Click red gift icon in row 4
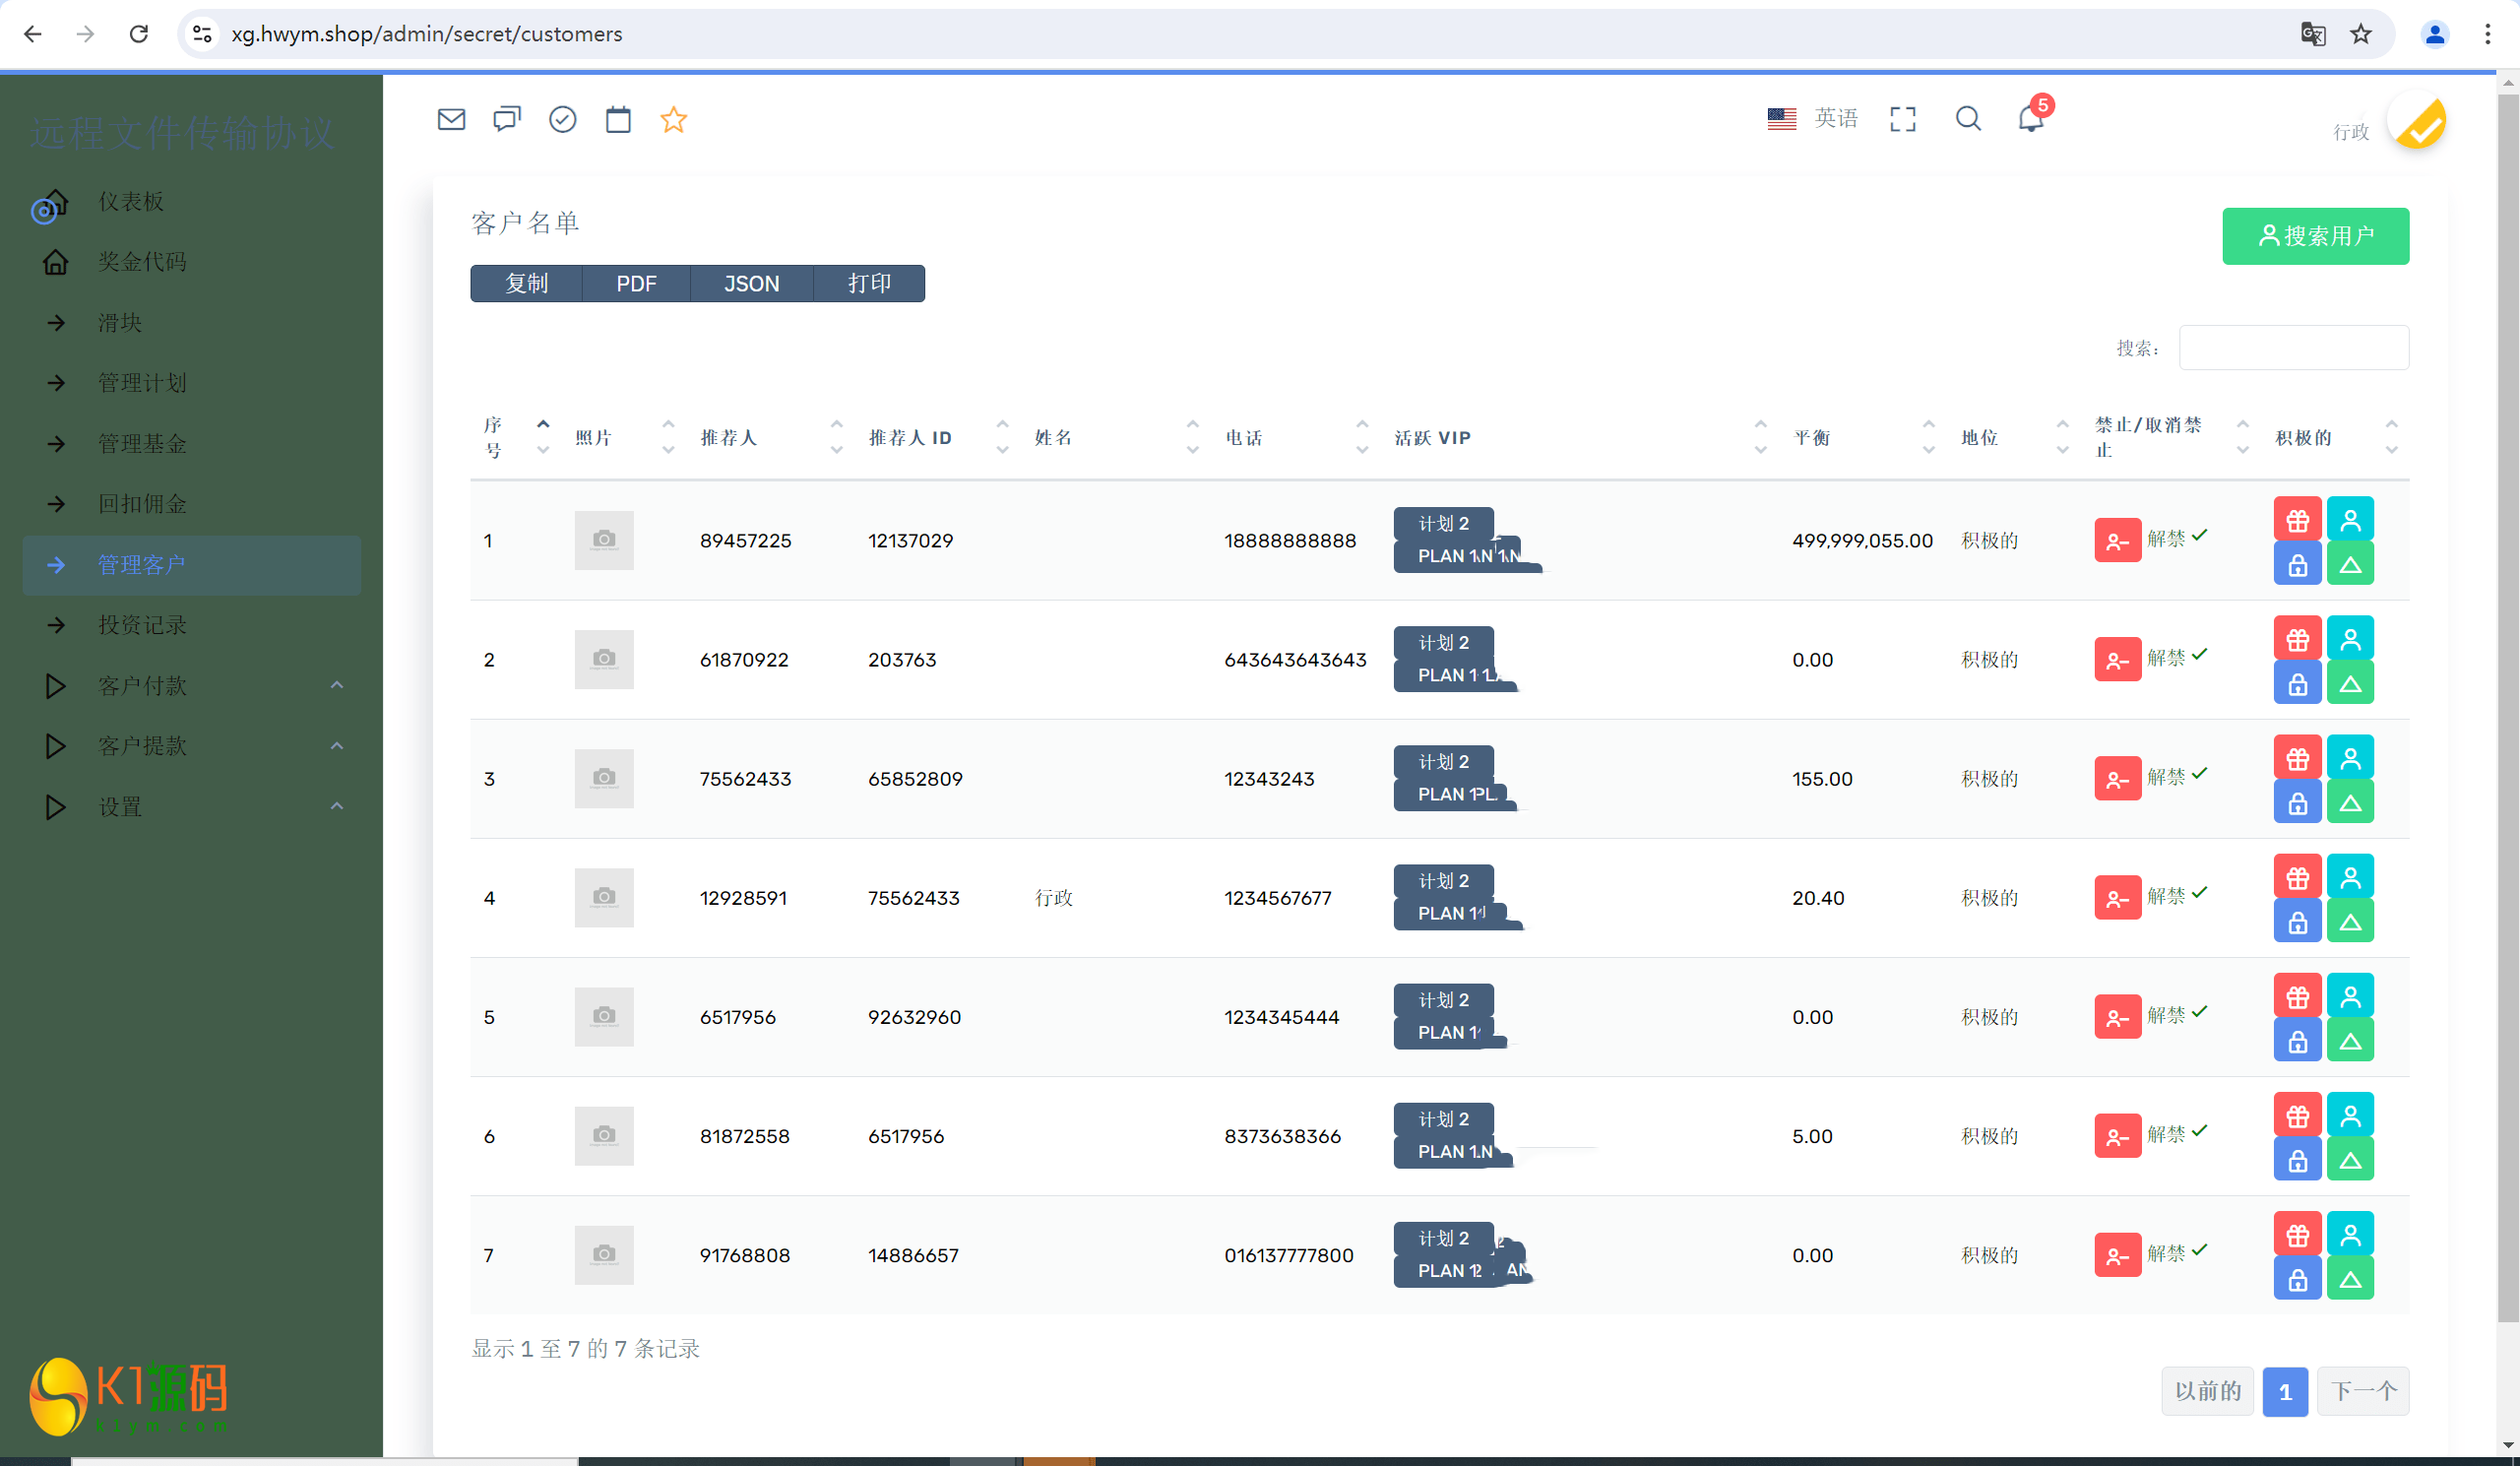 [2297, 878]
